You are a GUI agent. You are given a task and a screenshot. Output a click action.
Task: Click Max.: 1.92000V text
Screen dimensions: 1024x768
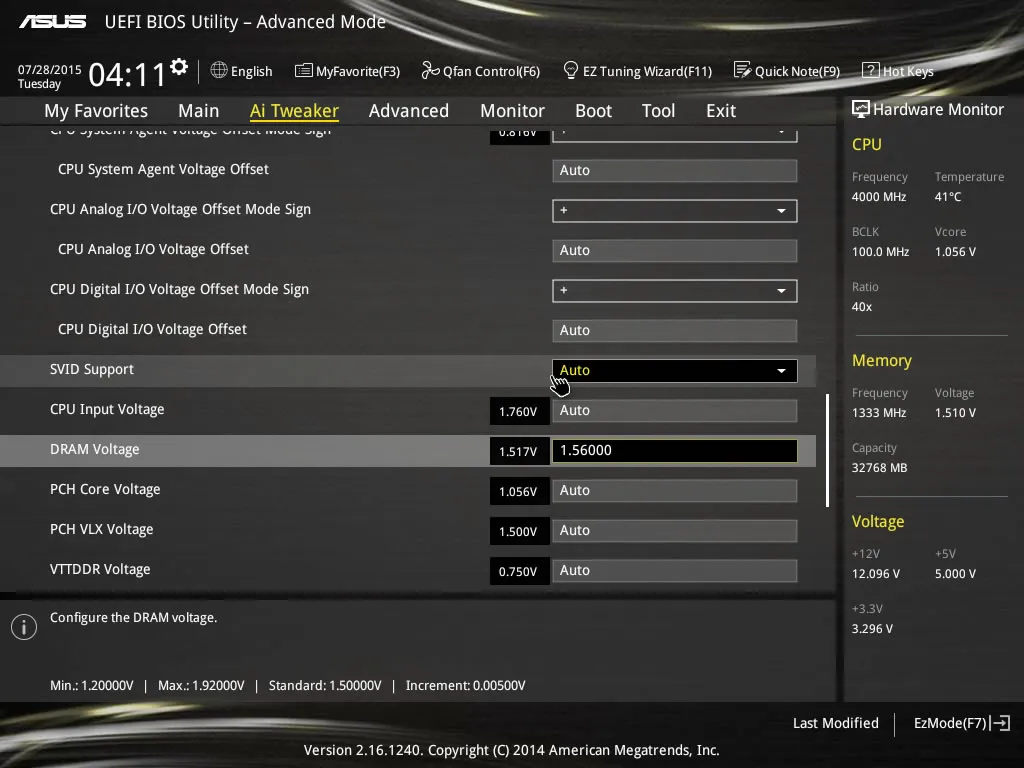pyautogui.click(x=201, y=686)
